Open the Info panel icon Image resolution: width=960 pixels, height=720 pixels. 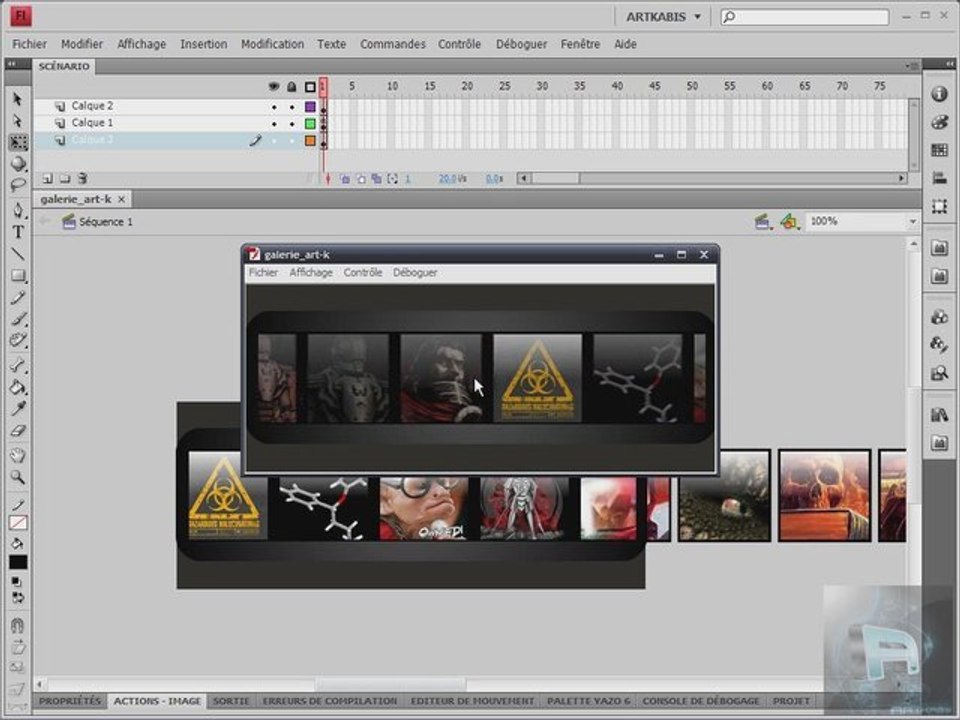939,94
